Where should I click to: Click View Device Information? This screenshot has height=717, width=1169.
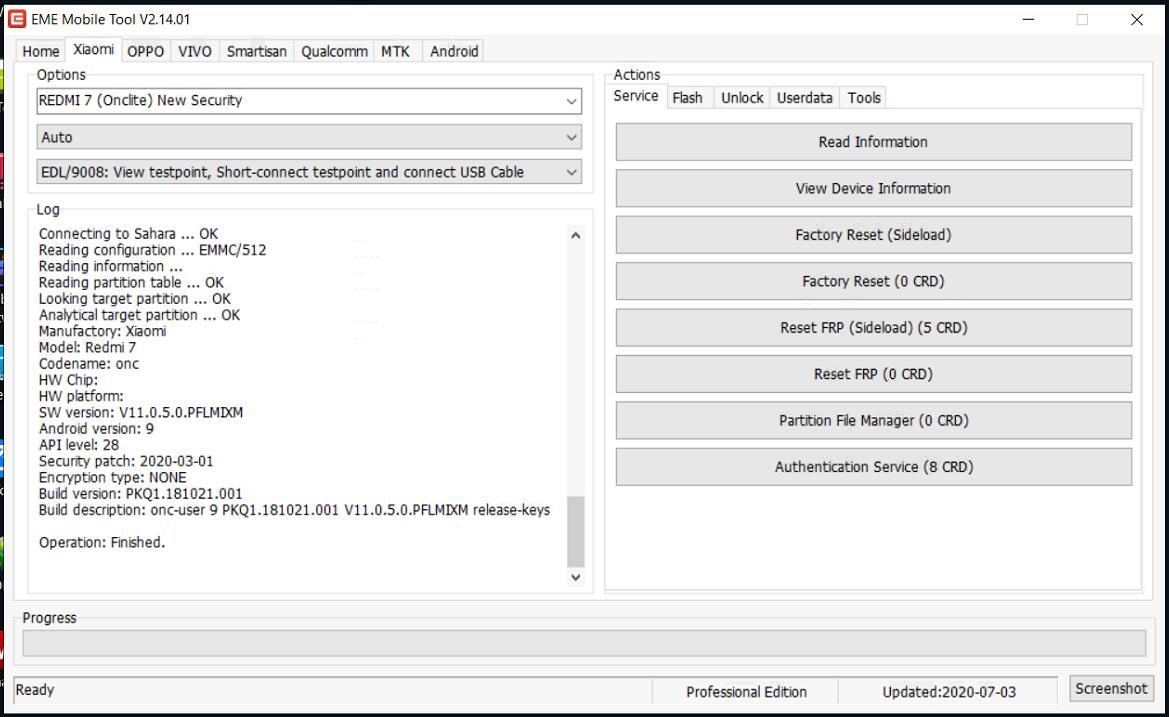(873, 189)
